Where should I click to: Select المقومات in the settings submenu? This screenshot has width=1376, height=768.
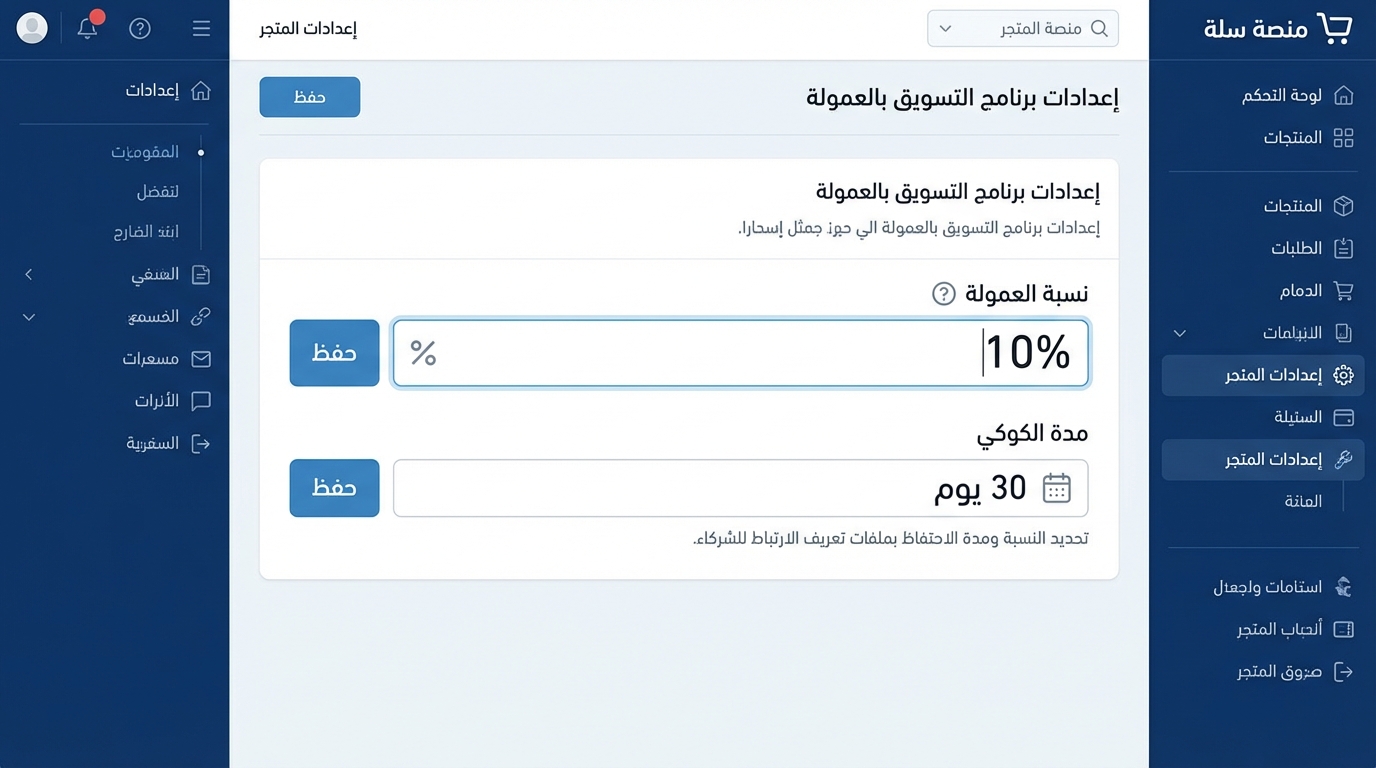(x=145, y=152)
